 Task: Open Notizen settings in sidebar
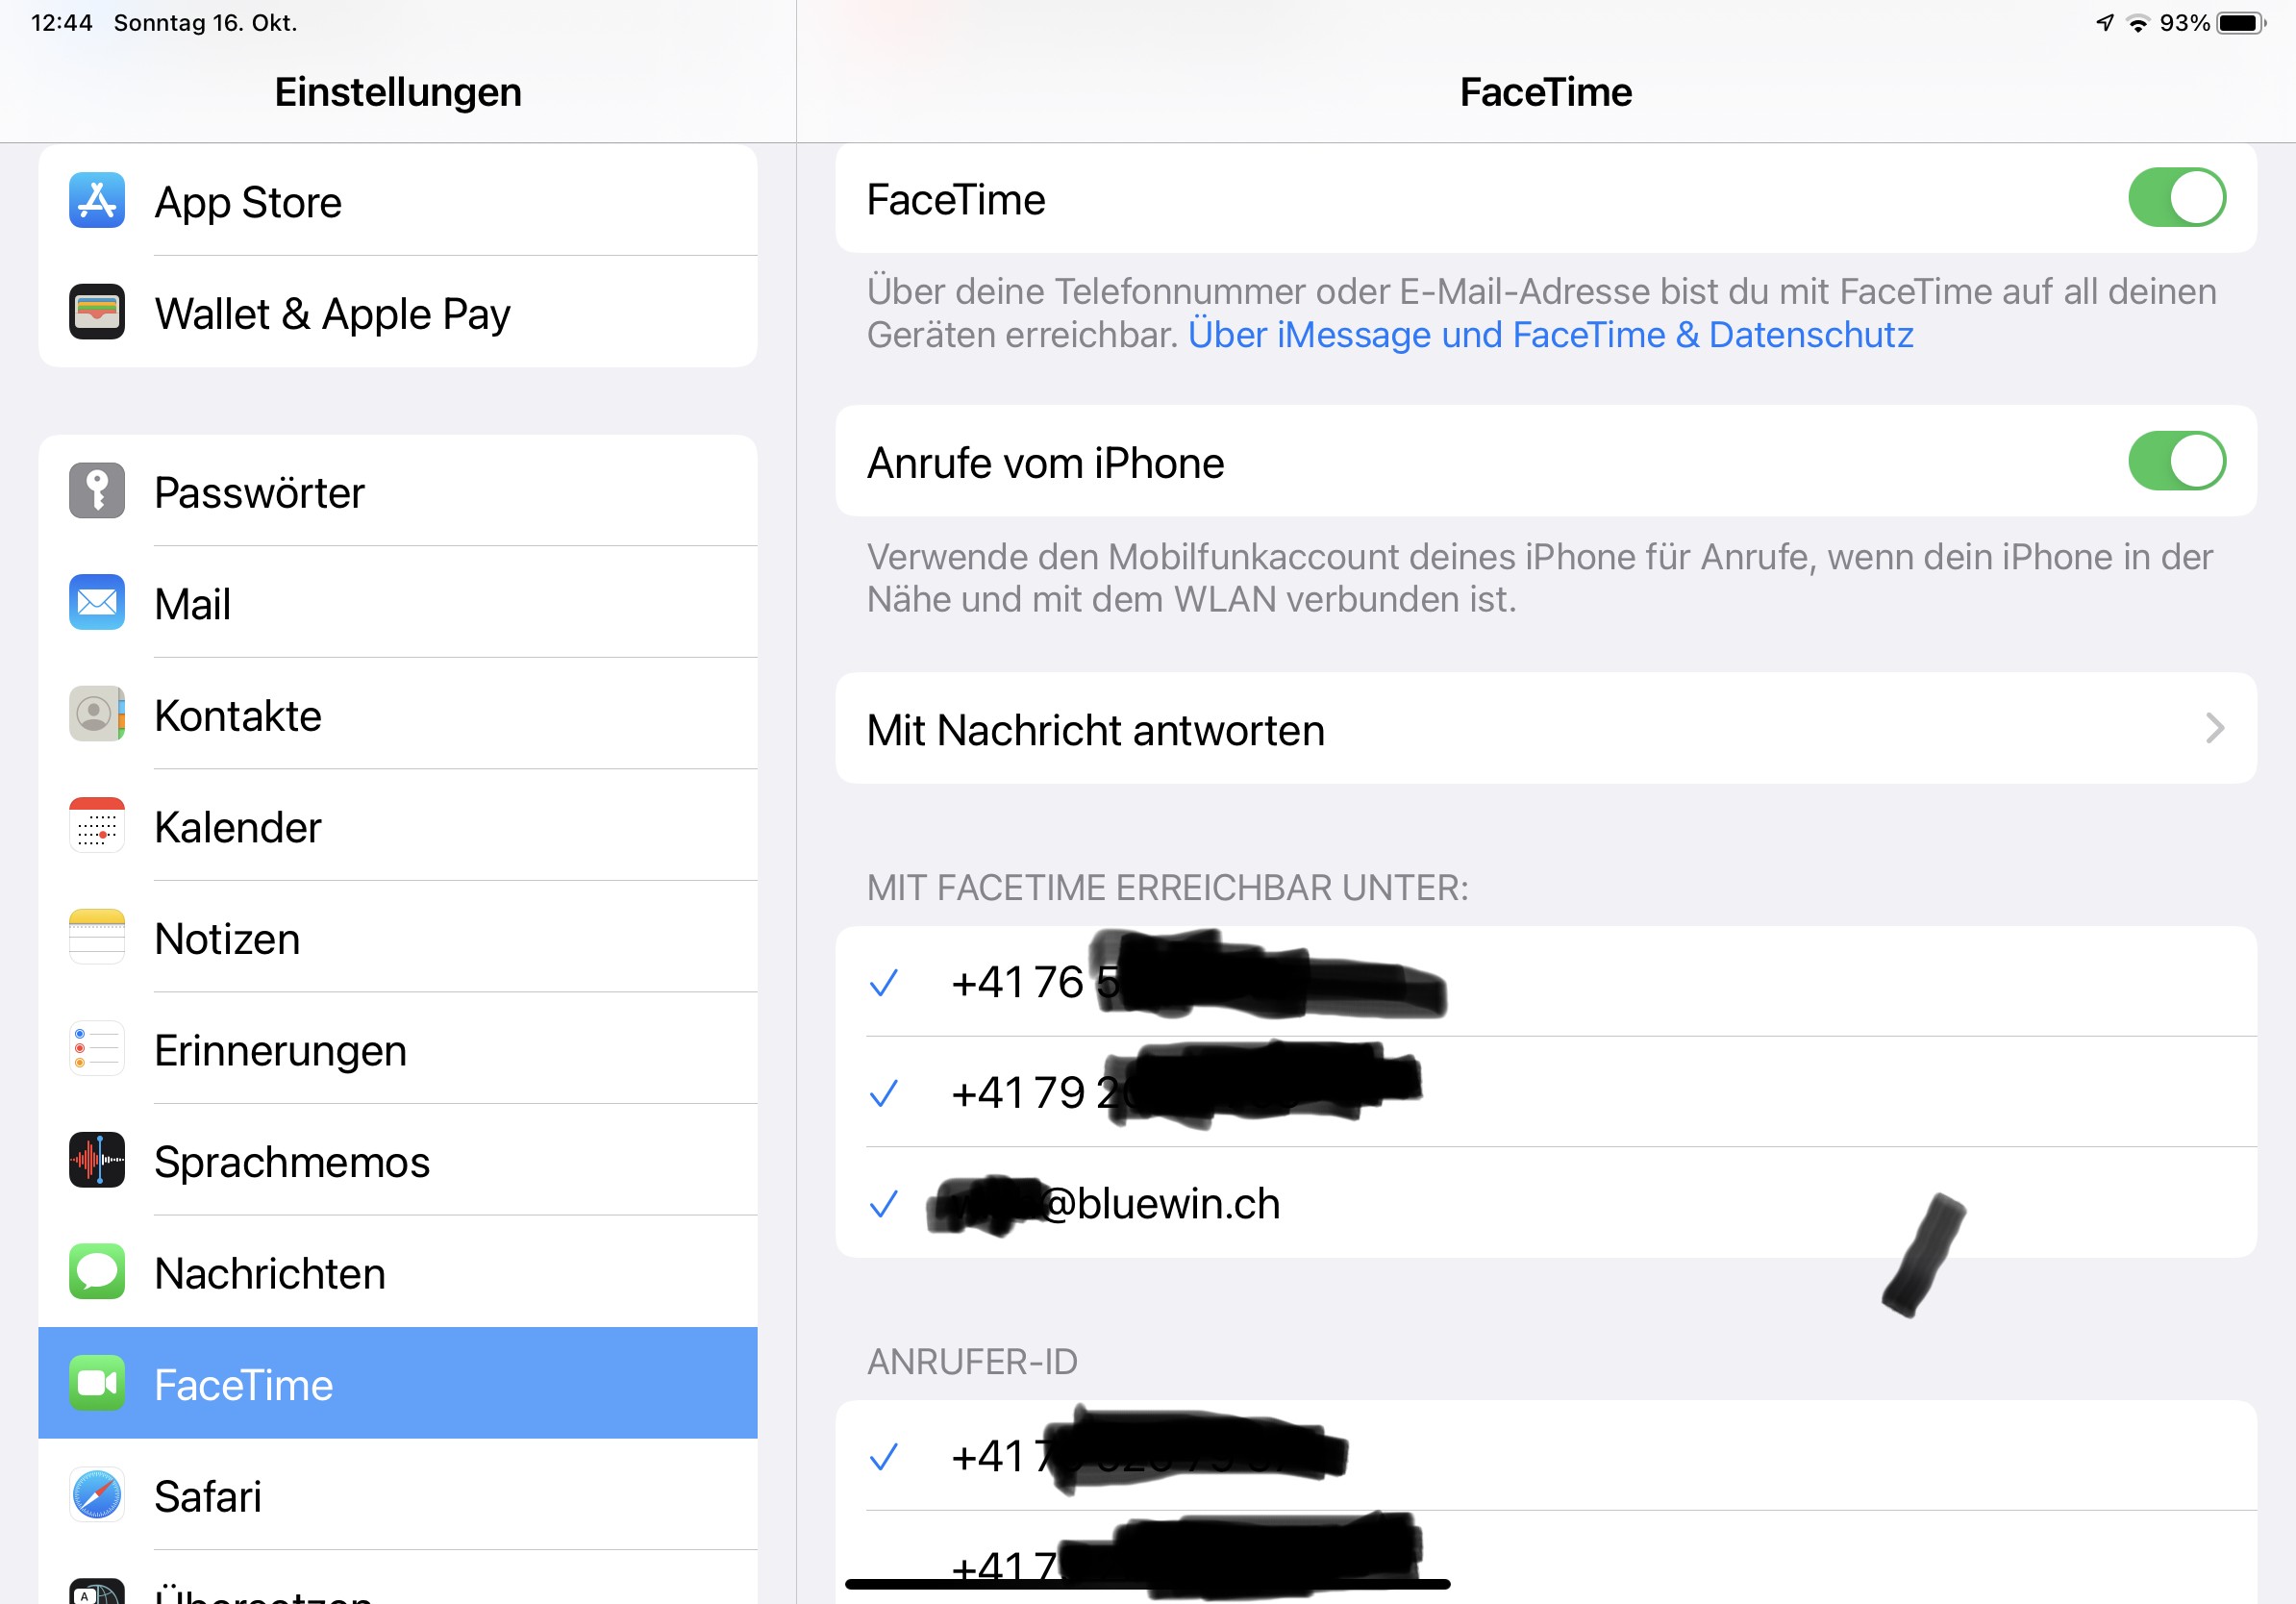click(228, 939)
